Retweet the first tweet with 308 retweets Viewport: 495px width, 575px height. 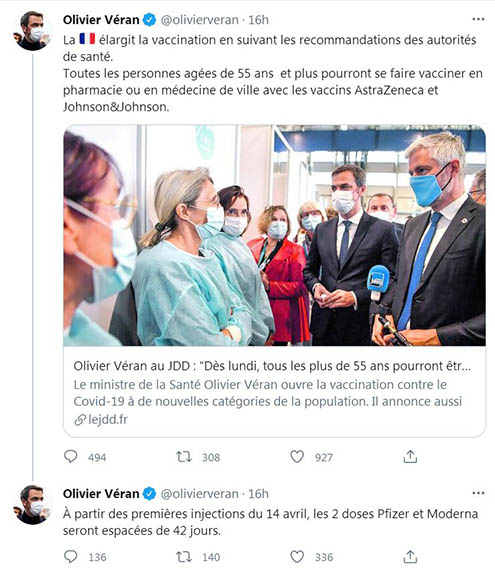[184, 457]
